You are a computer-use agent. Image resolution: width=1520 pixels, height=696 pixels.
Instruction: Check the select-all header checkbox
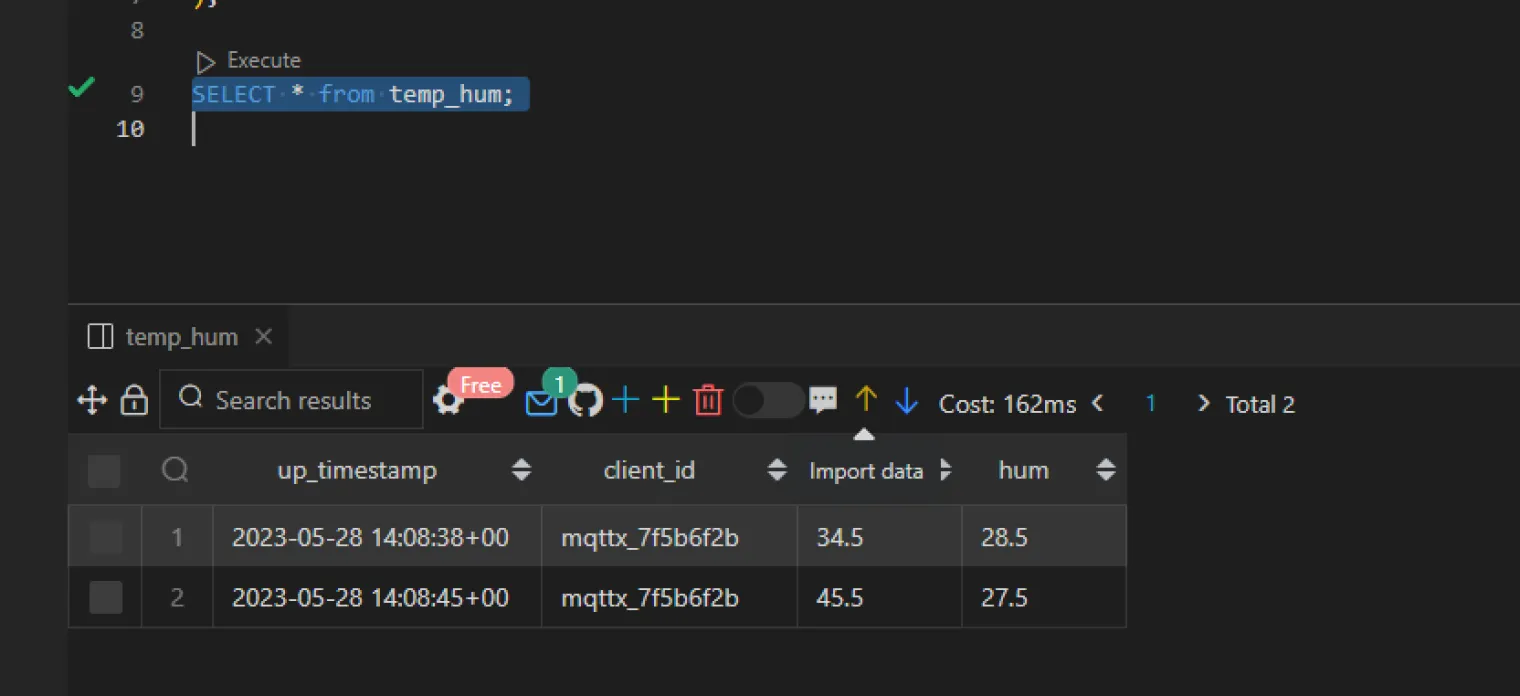(x=104, y=471)
